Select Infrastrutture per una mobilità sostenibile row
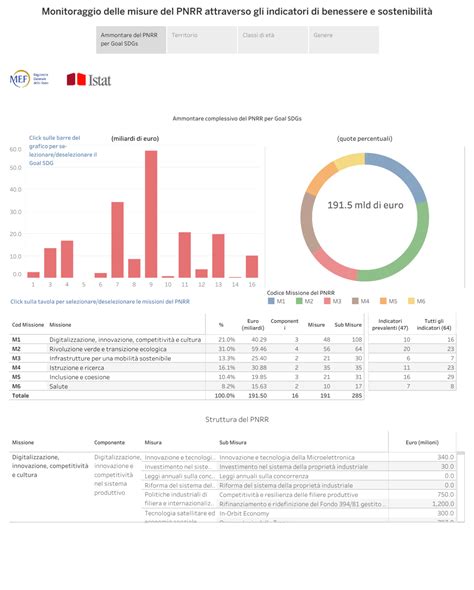The height and width of the screenshot is (590, 474). 187,358
